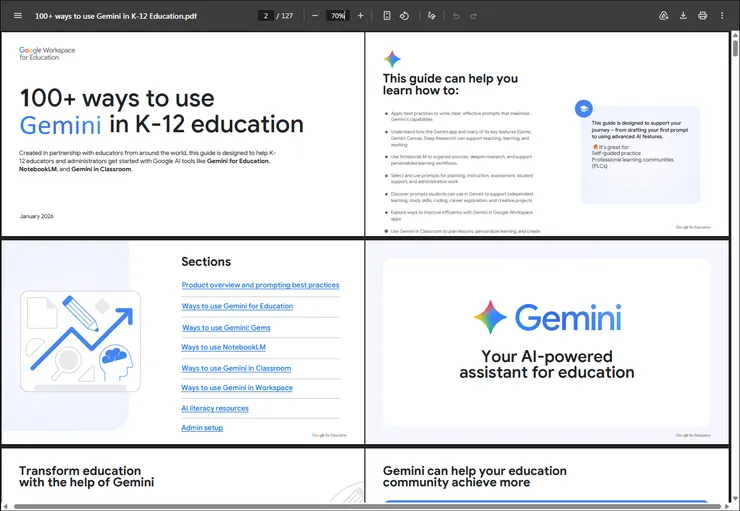Click the chart and pencil illustration

(80, 341)
